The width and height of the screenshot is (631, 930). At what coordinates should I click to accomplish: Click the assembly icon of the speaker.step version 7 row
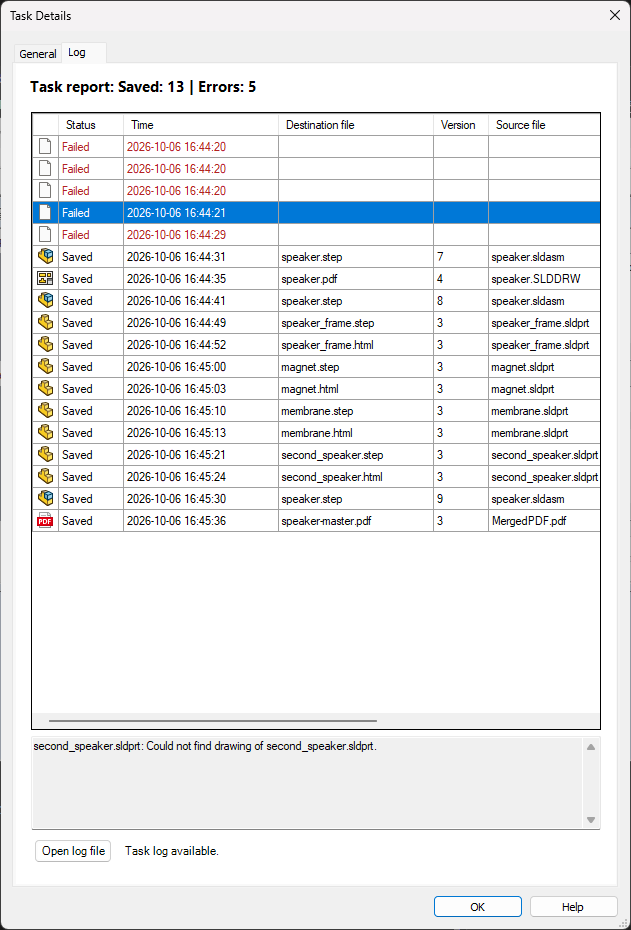coord(45,256)
